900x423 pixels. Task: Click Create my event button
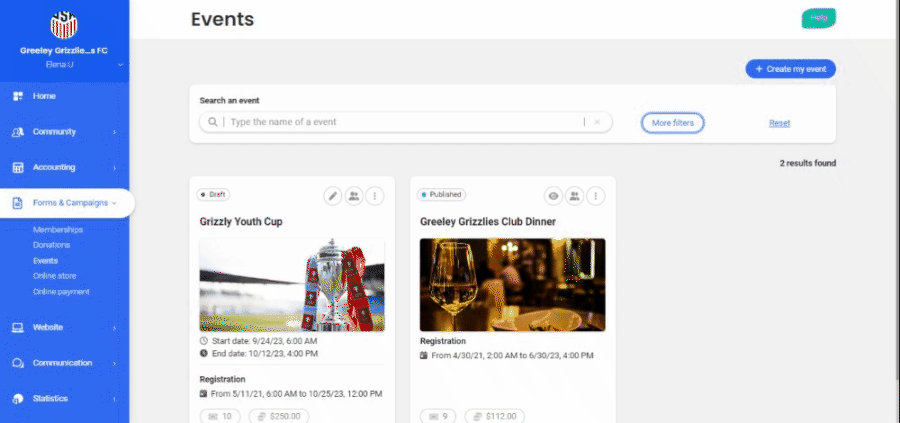click(x=790, y=69)
